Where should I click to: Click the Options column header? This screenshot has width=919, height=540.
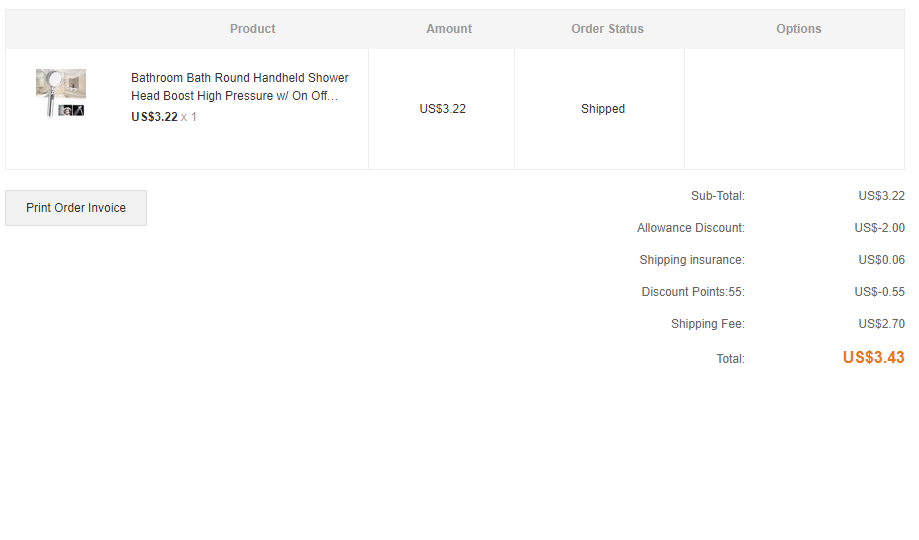[x=798, y=29]
